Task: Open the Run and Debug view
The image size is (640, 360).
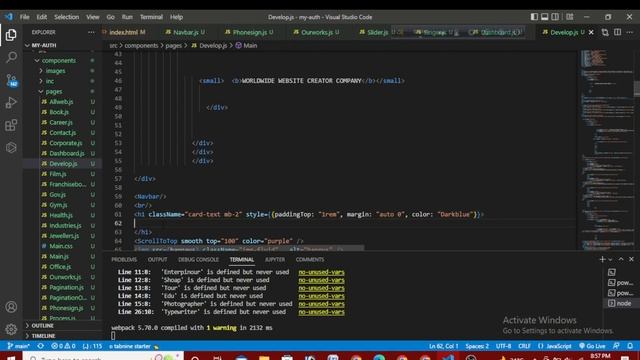Action: pyautogui.click(x=11, y=102)
